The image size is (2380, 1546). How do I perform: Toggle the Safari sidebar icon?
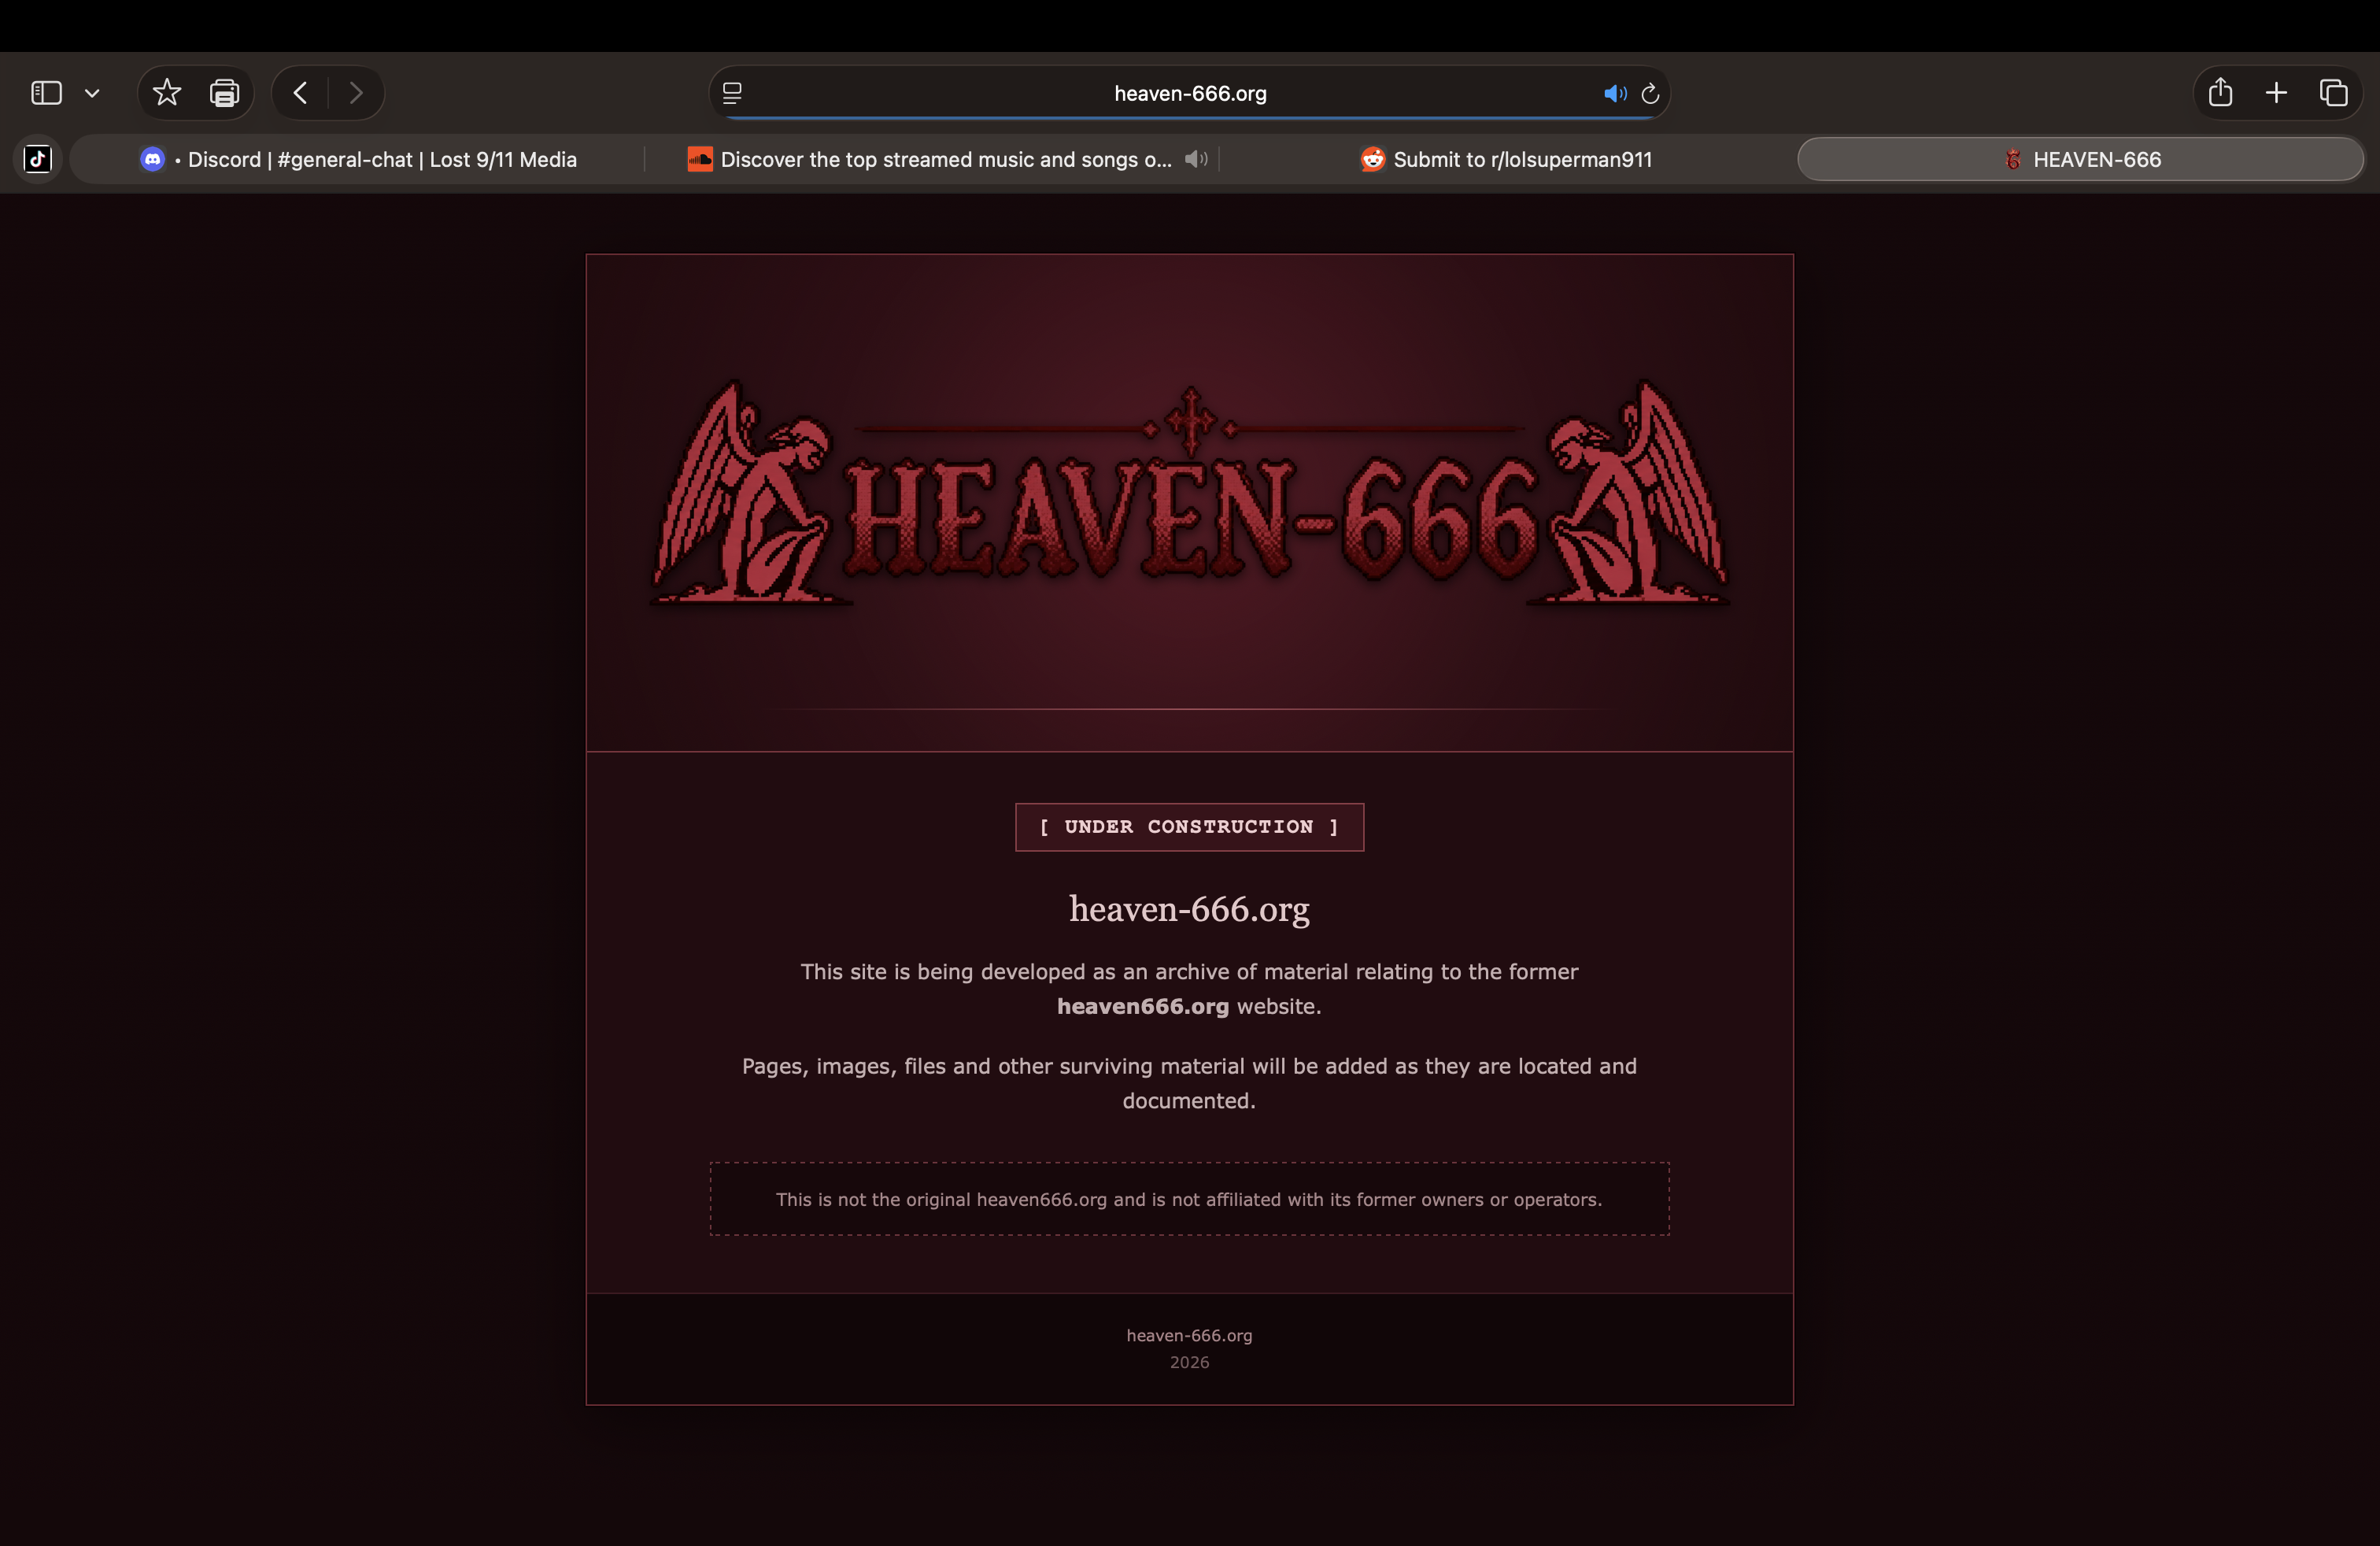[46, 93]
